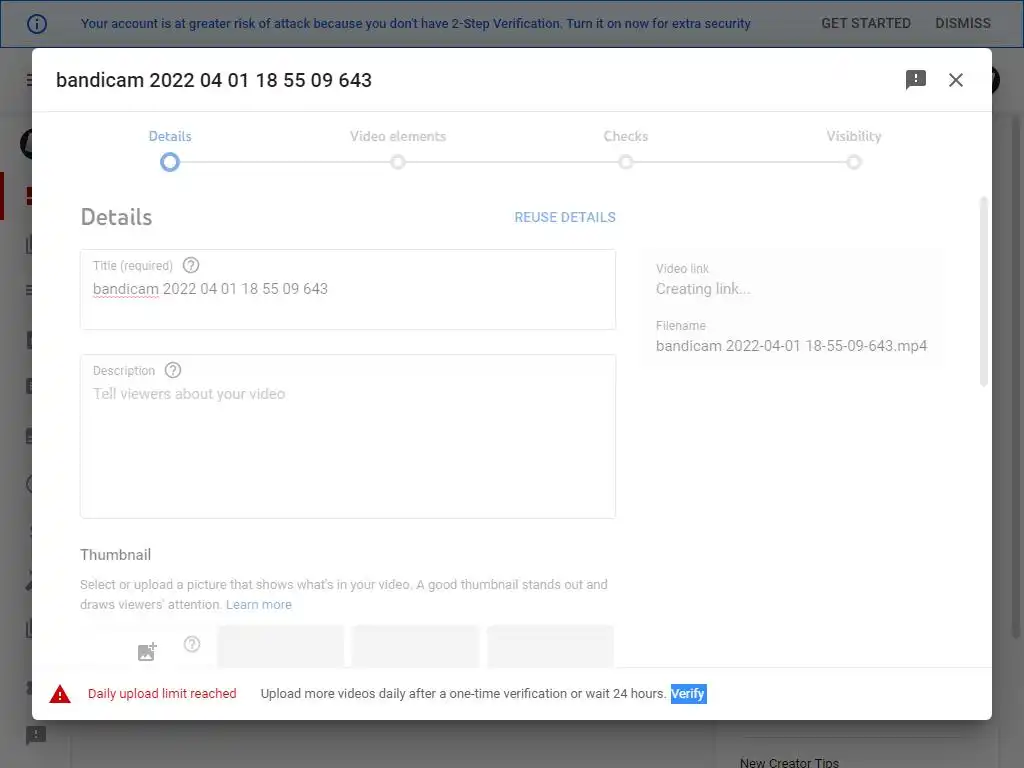Click the 'Creating link...' video link text
This screenshot has height=768, width=1024.
703,289
